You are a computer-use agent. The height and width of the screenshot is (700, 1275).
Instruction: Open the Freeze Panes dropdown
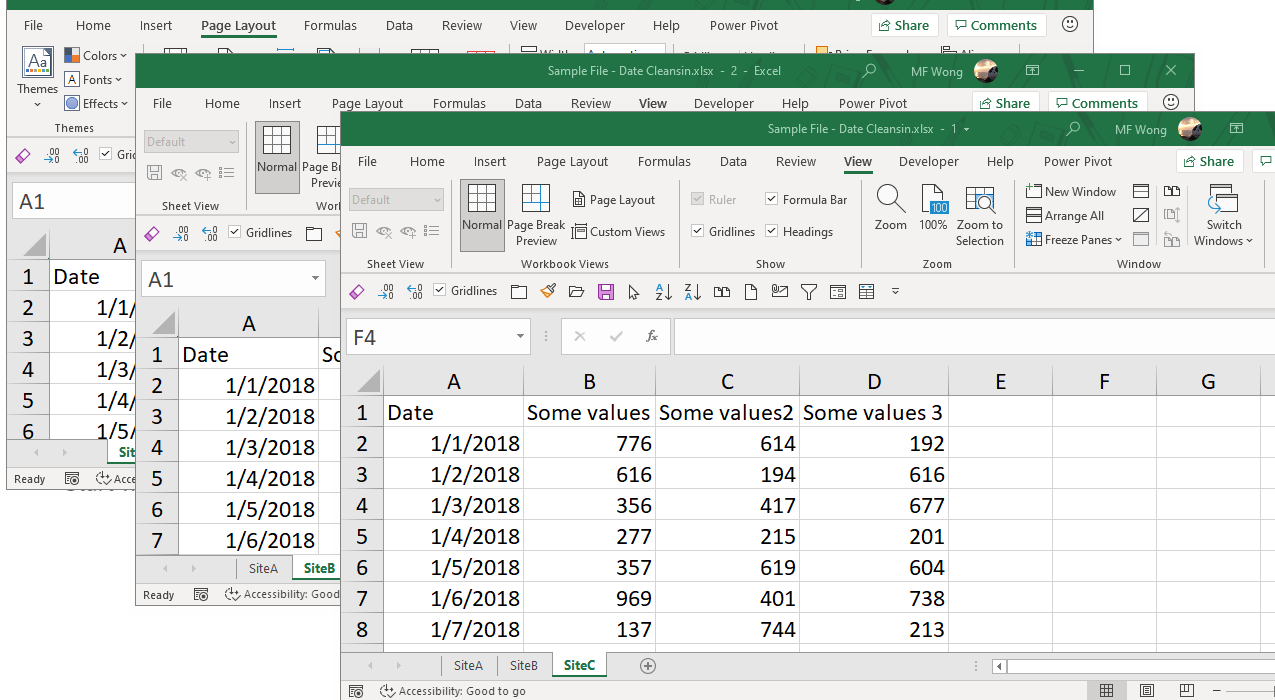click(x=1074, y=239)
